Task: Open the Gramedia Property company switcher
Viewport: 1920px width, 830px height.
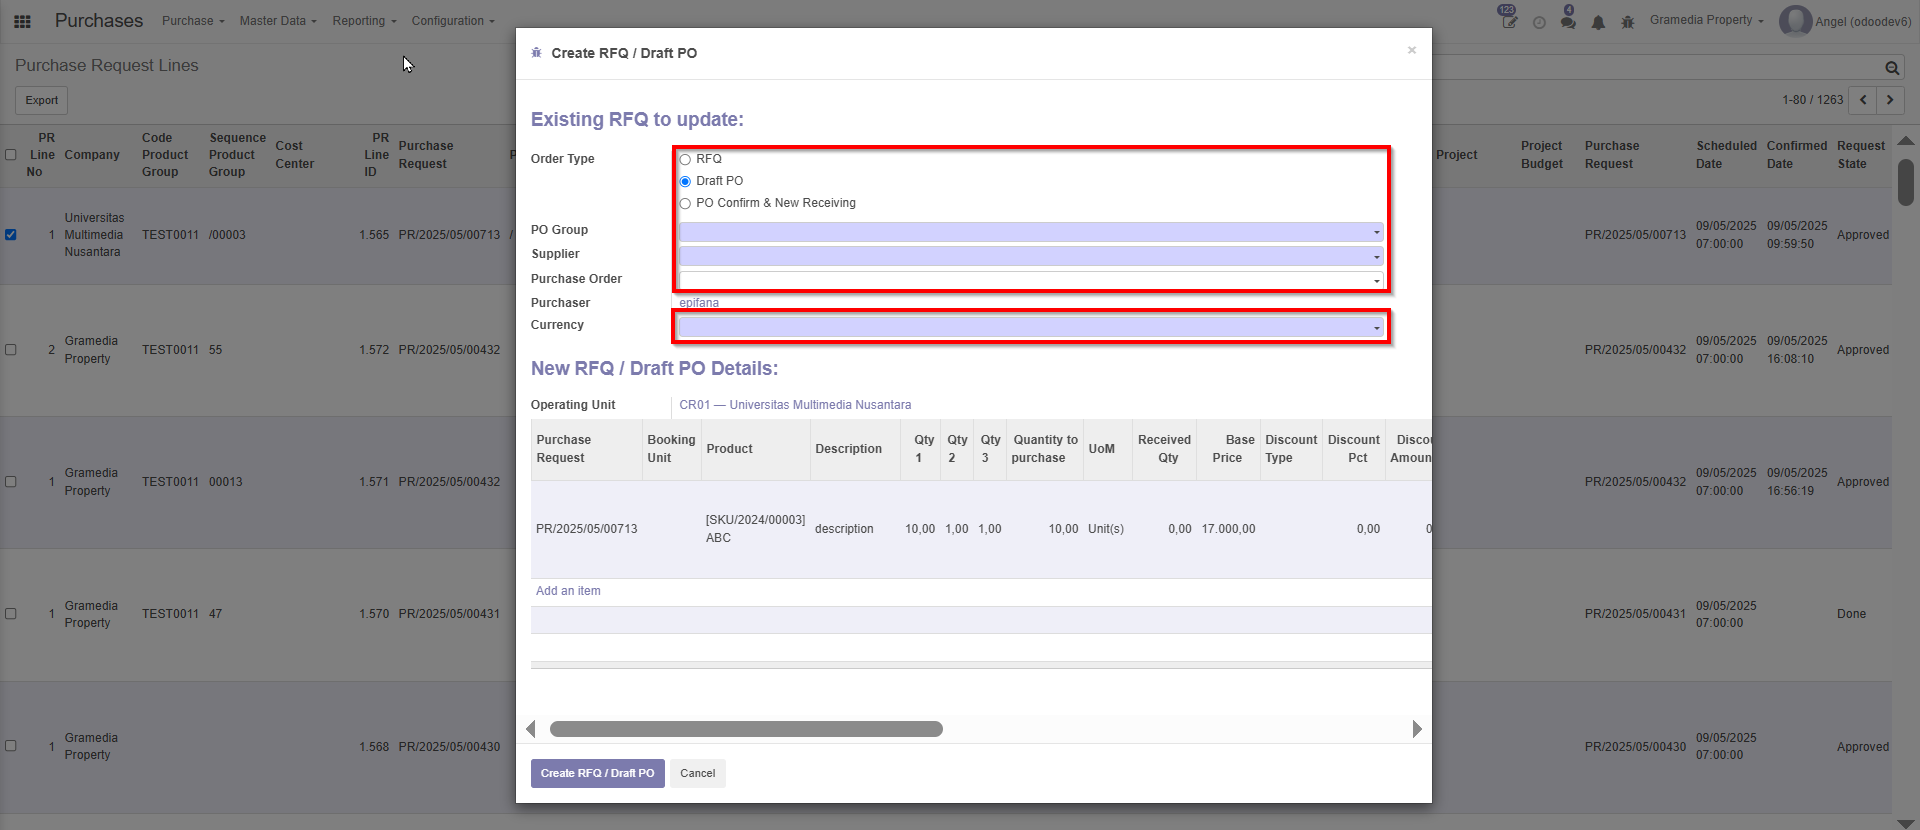Action: point(1706,20)
